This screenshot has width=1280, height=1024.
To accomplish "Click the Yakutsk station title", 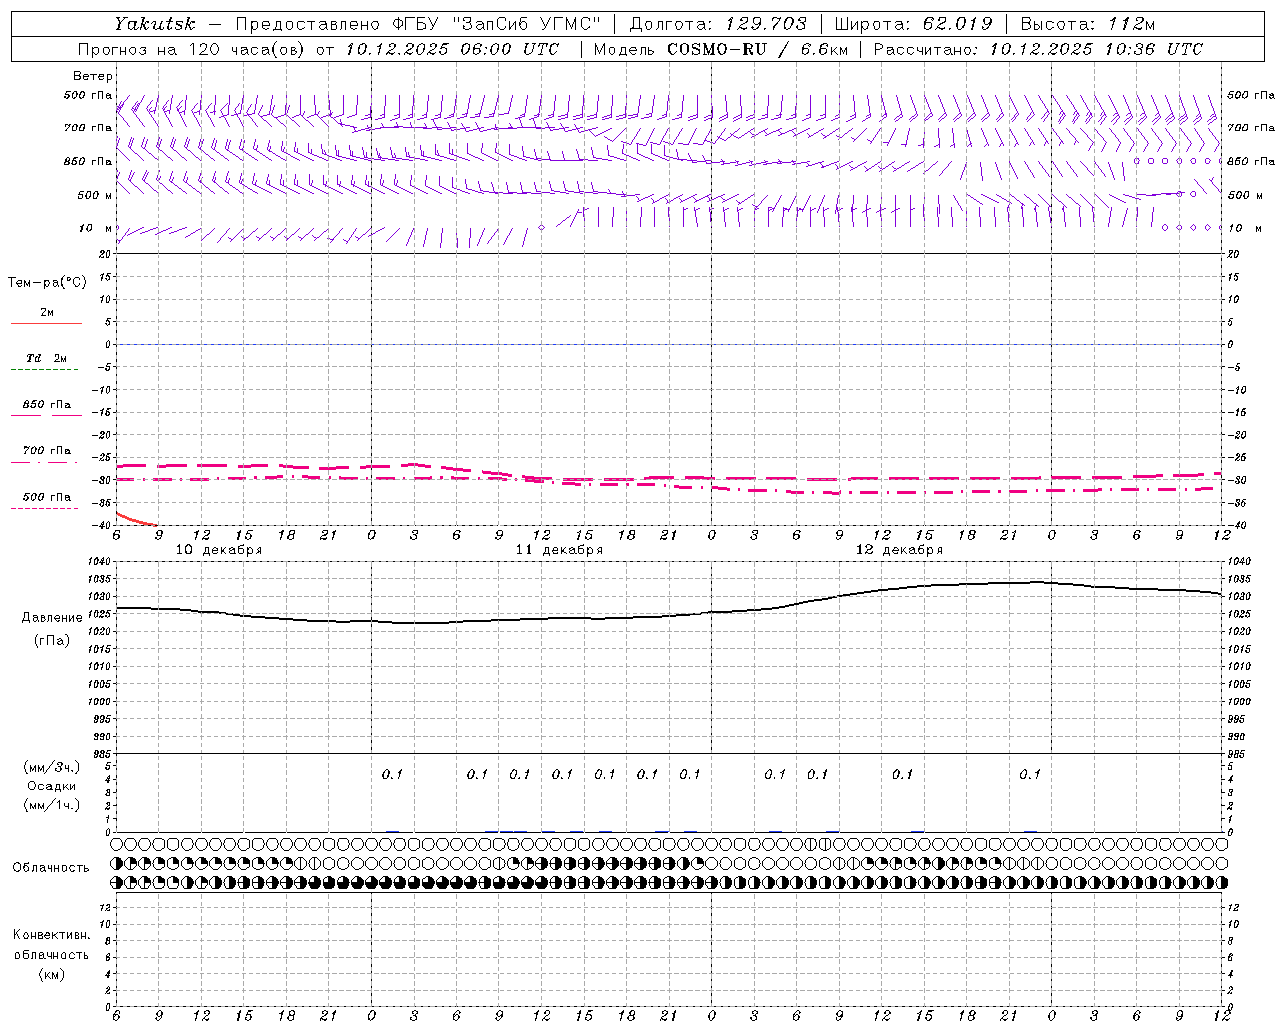I will pyautogui.click(x=154, y=23).
